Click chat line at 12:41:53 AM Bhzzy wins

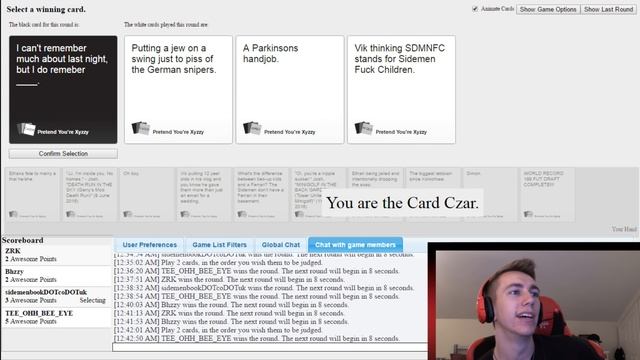(x=231, y=322)
